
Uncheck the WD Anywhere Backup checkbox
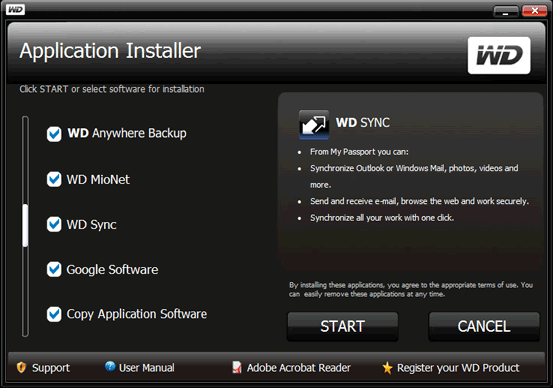tap(54, 134)
